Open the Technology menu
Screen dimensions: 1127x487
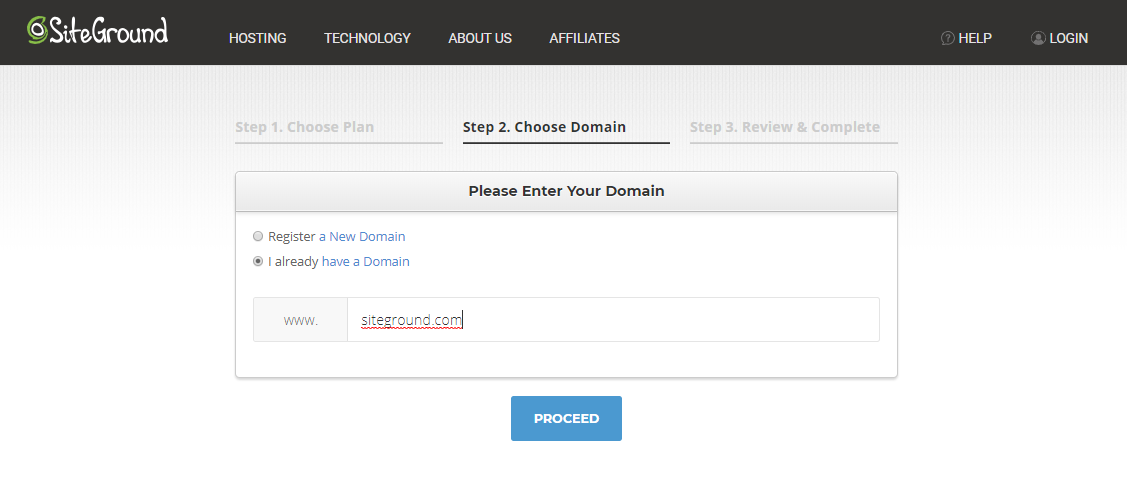pyautogui.click(x=367, y=38)
